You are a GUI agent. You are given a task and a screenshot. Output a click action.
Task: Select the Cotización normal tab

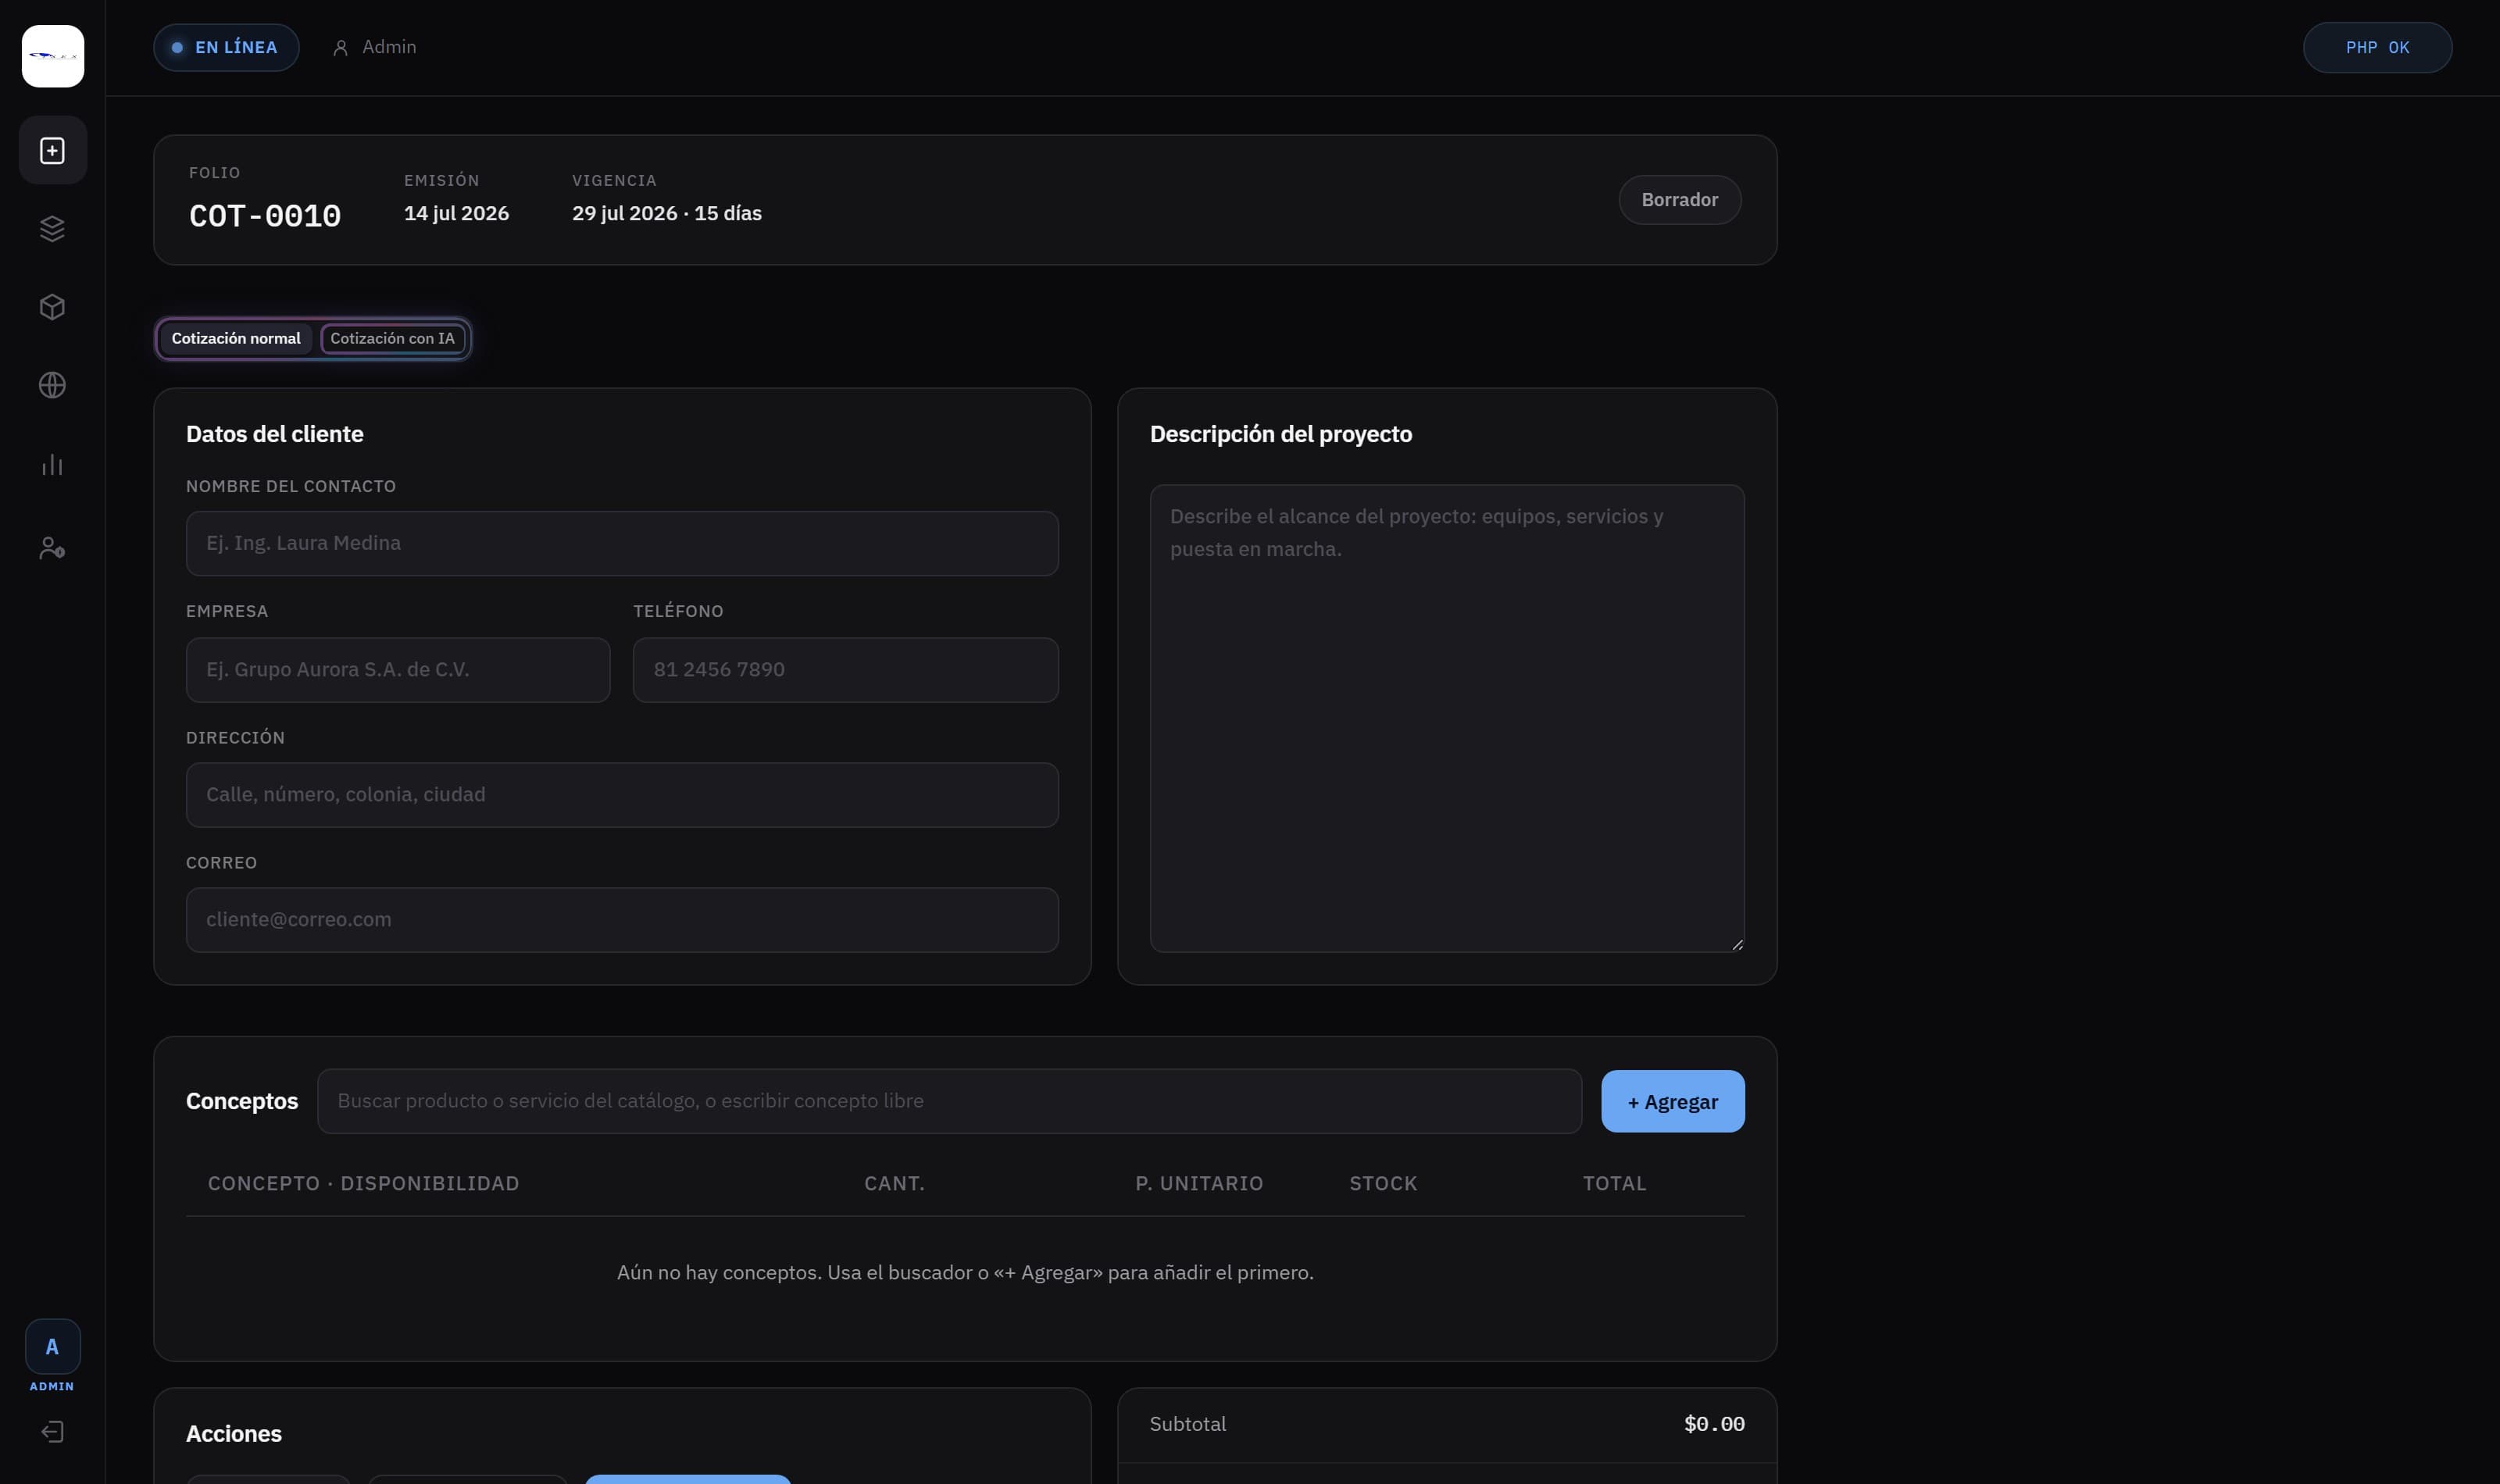tap(236, 338)
